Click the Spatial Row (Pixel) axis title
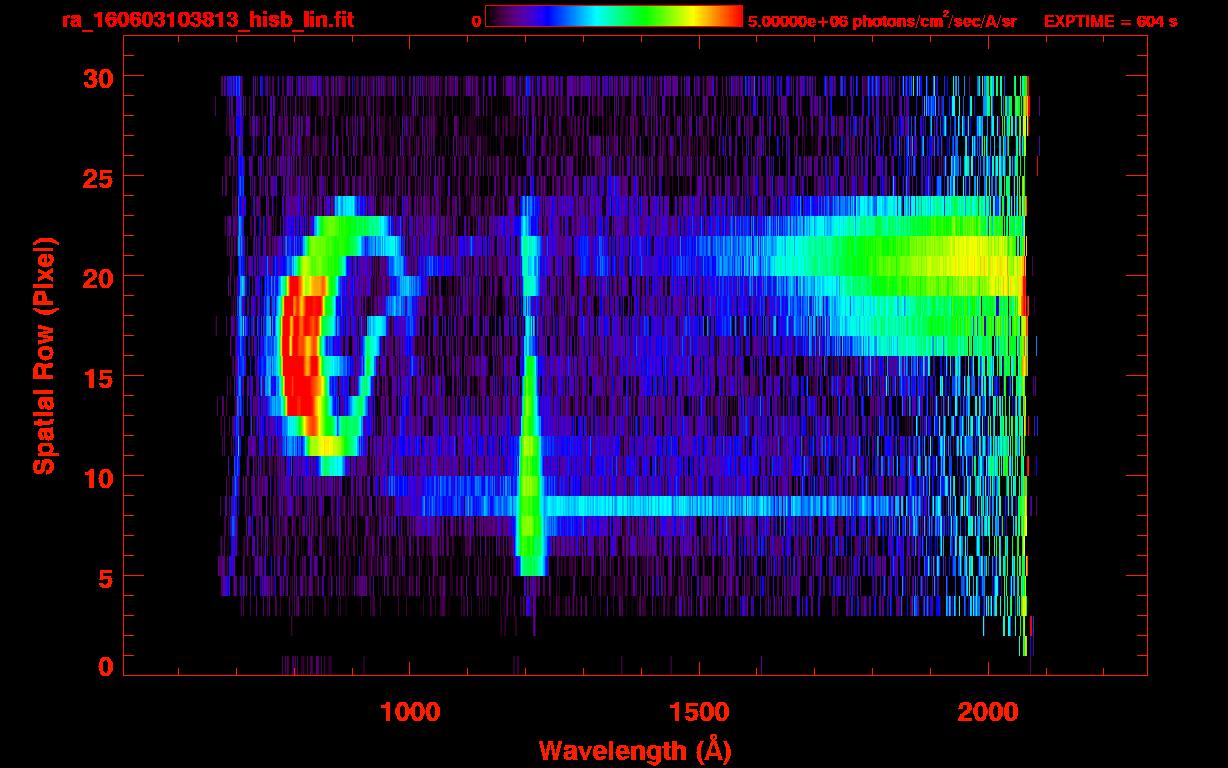The width and height of the screenshot is (1228, 768). tap(44, 355)
